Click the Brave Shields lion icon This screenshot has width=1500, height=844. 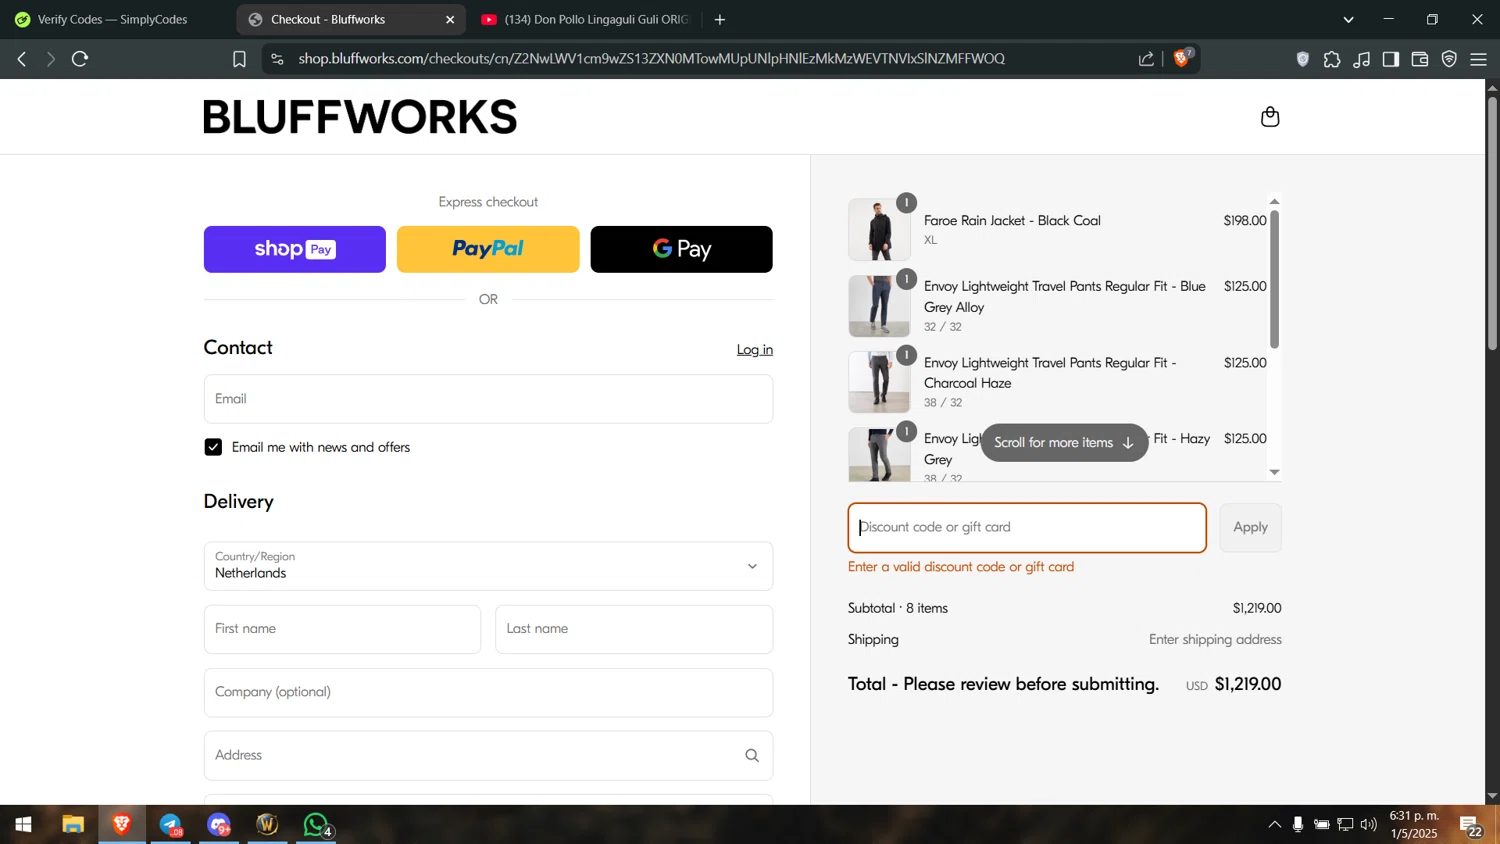(x=1182, y=58)
